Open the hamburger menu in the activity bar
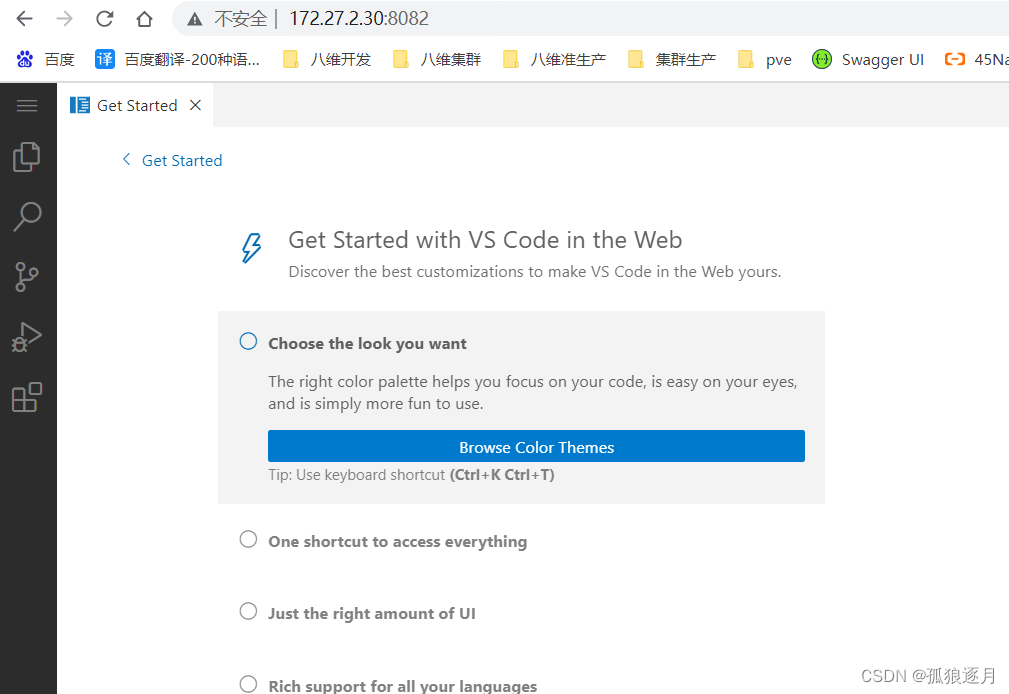This screenshot has height=694, width=1009. coord(27,104)
